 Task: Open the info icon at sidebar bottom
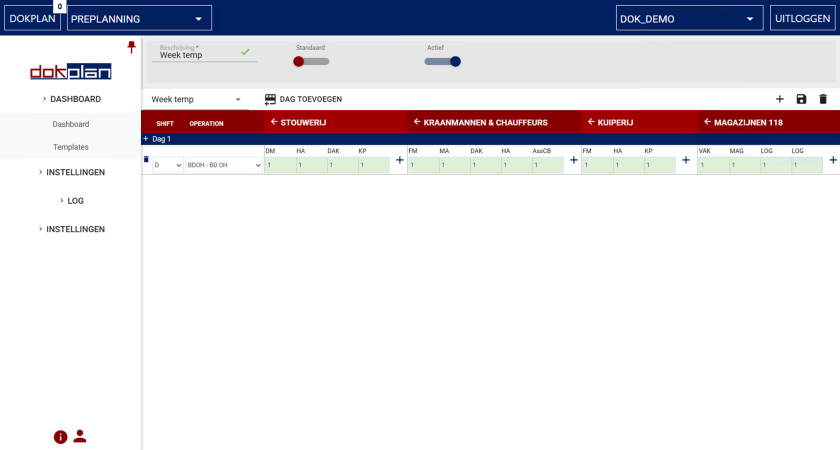pyautogui.click(x=60, y=436)
